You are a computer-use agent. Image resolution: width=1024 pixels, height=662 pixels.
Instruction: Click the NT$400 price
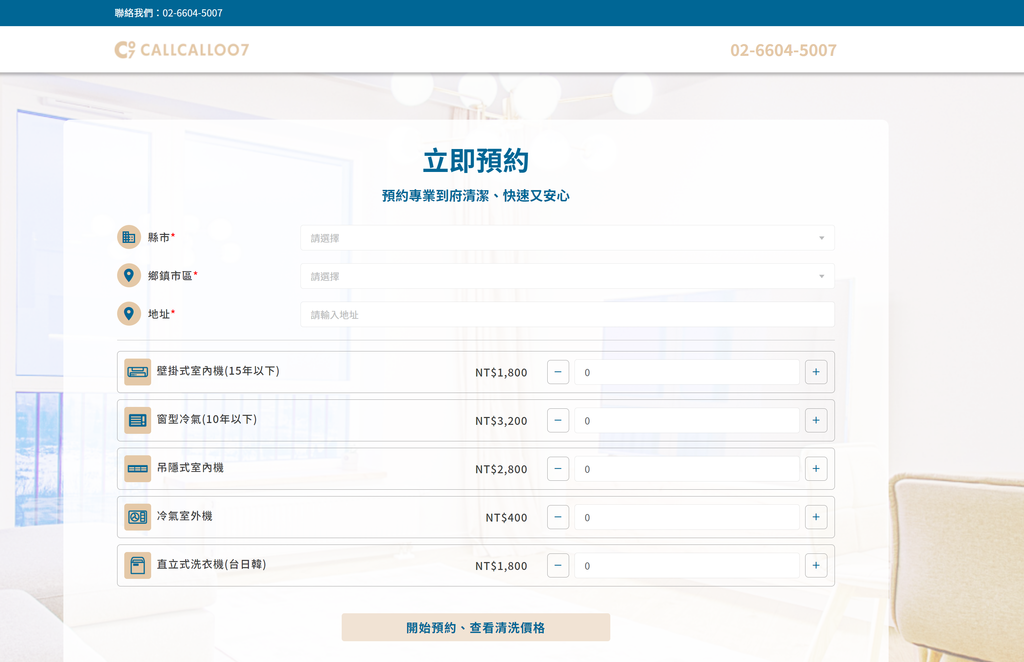[506, 518]
